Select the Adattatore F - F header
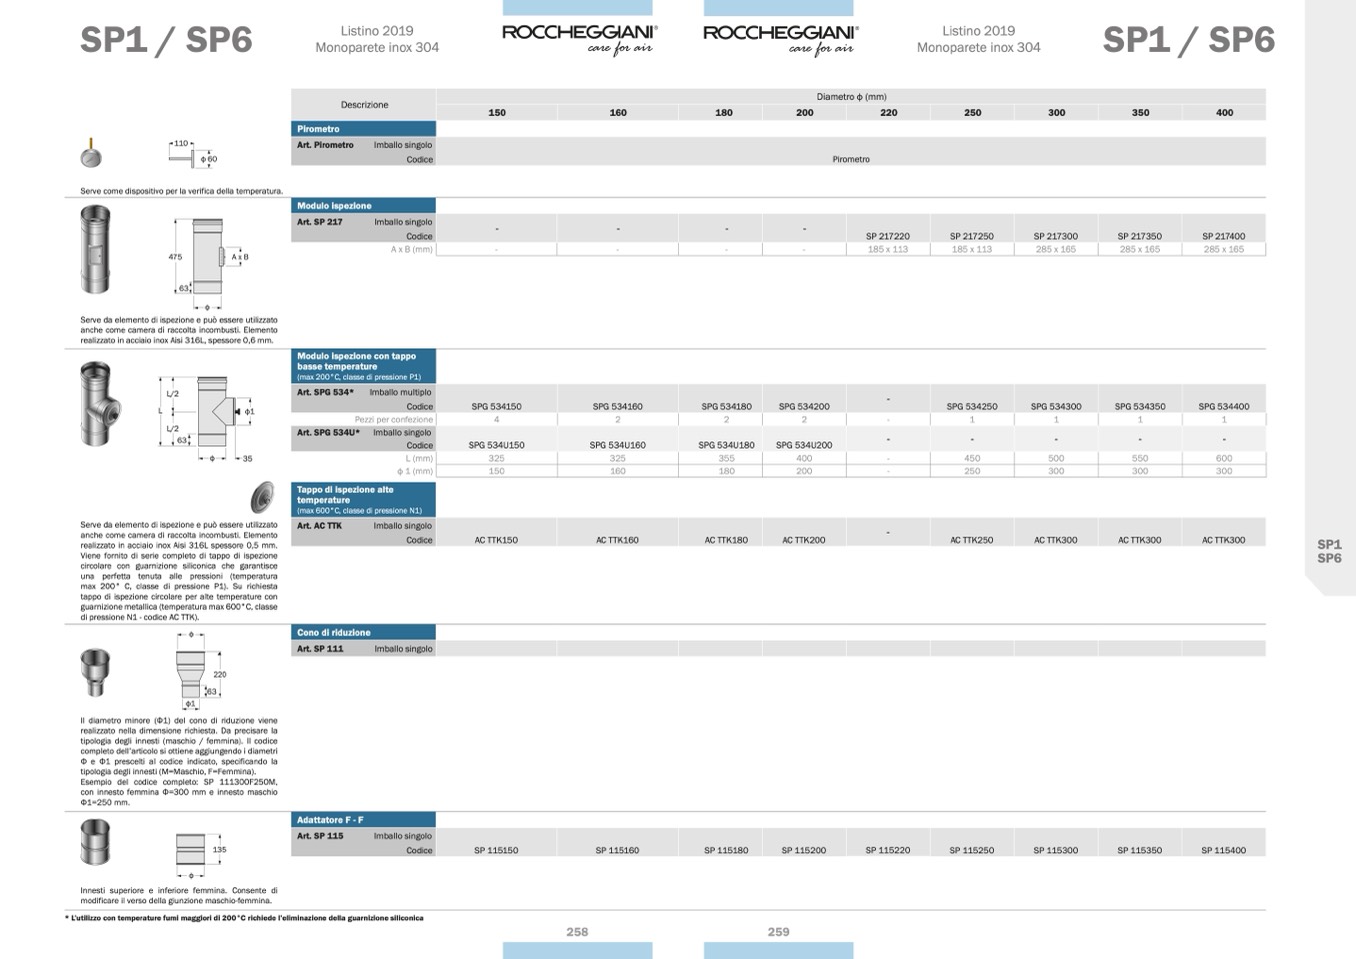 coord(363,820)
